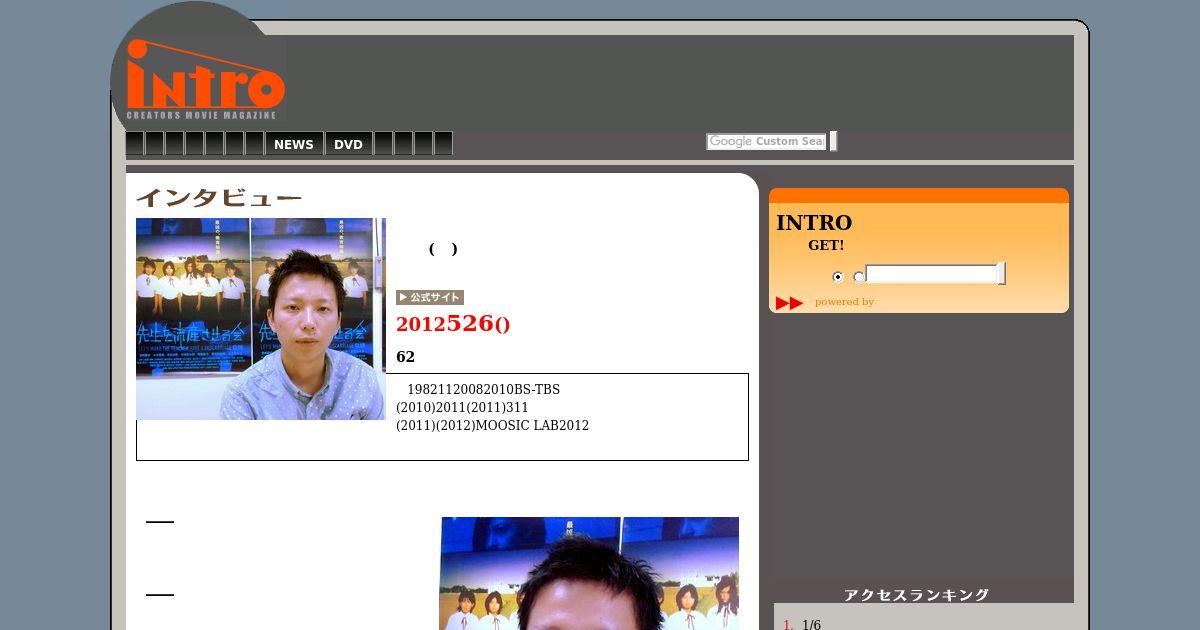Click the red date text '2012526()'

click(x=453, y=323)
